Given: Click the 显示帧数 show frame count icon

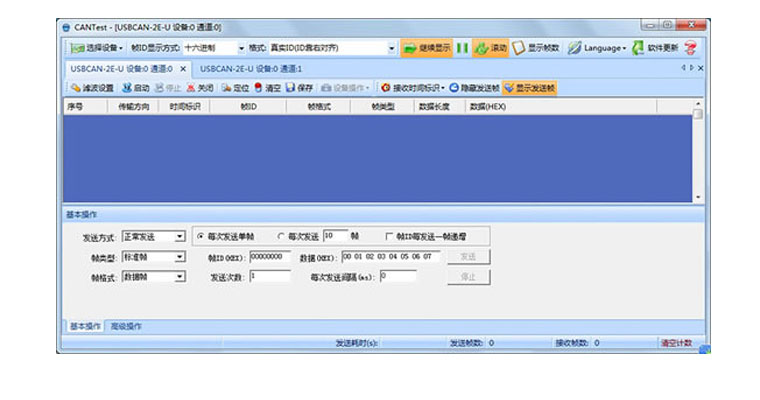Looking at the screenshot, I should tap(536, 48).
